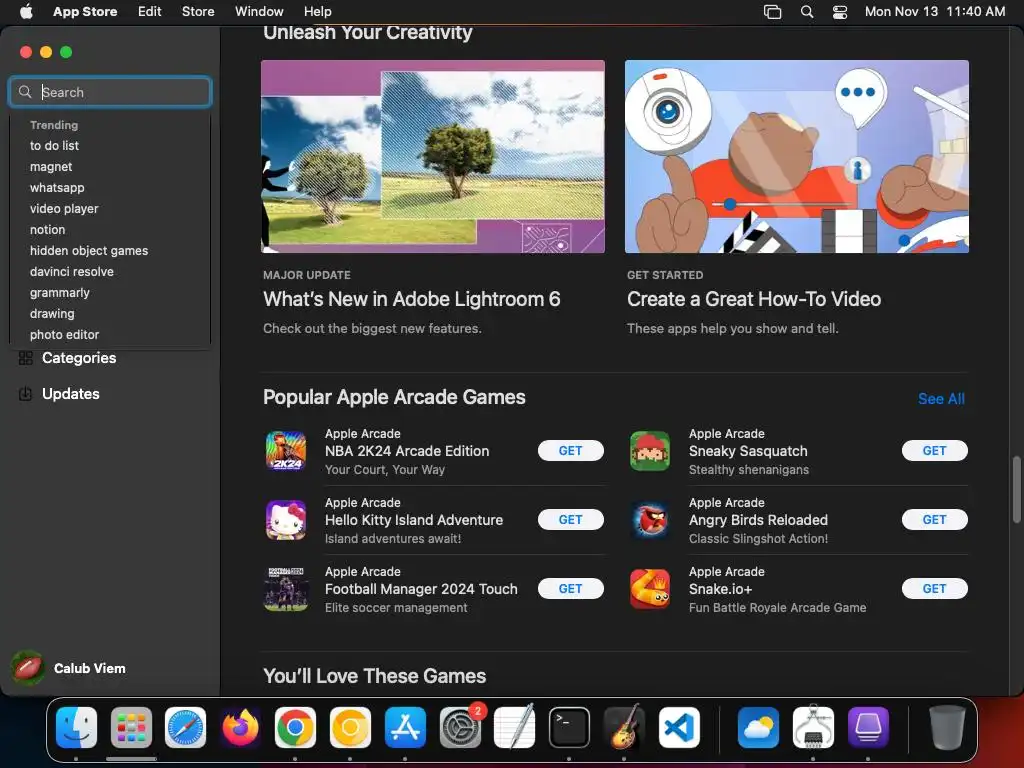Open Terminal from the Dock
1024x768 pixels.
[569, 727]
